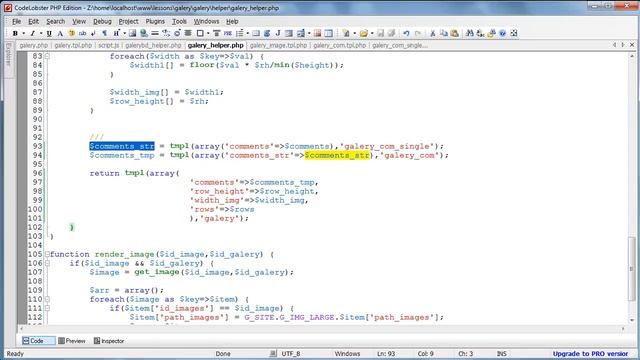Collapse the if block at line 106
Screen dimensions: 640x360
[47, 263]
